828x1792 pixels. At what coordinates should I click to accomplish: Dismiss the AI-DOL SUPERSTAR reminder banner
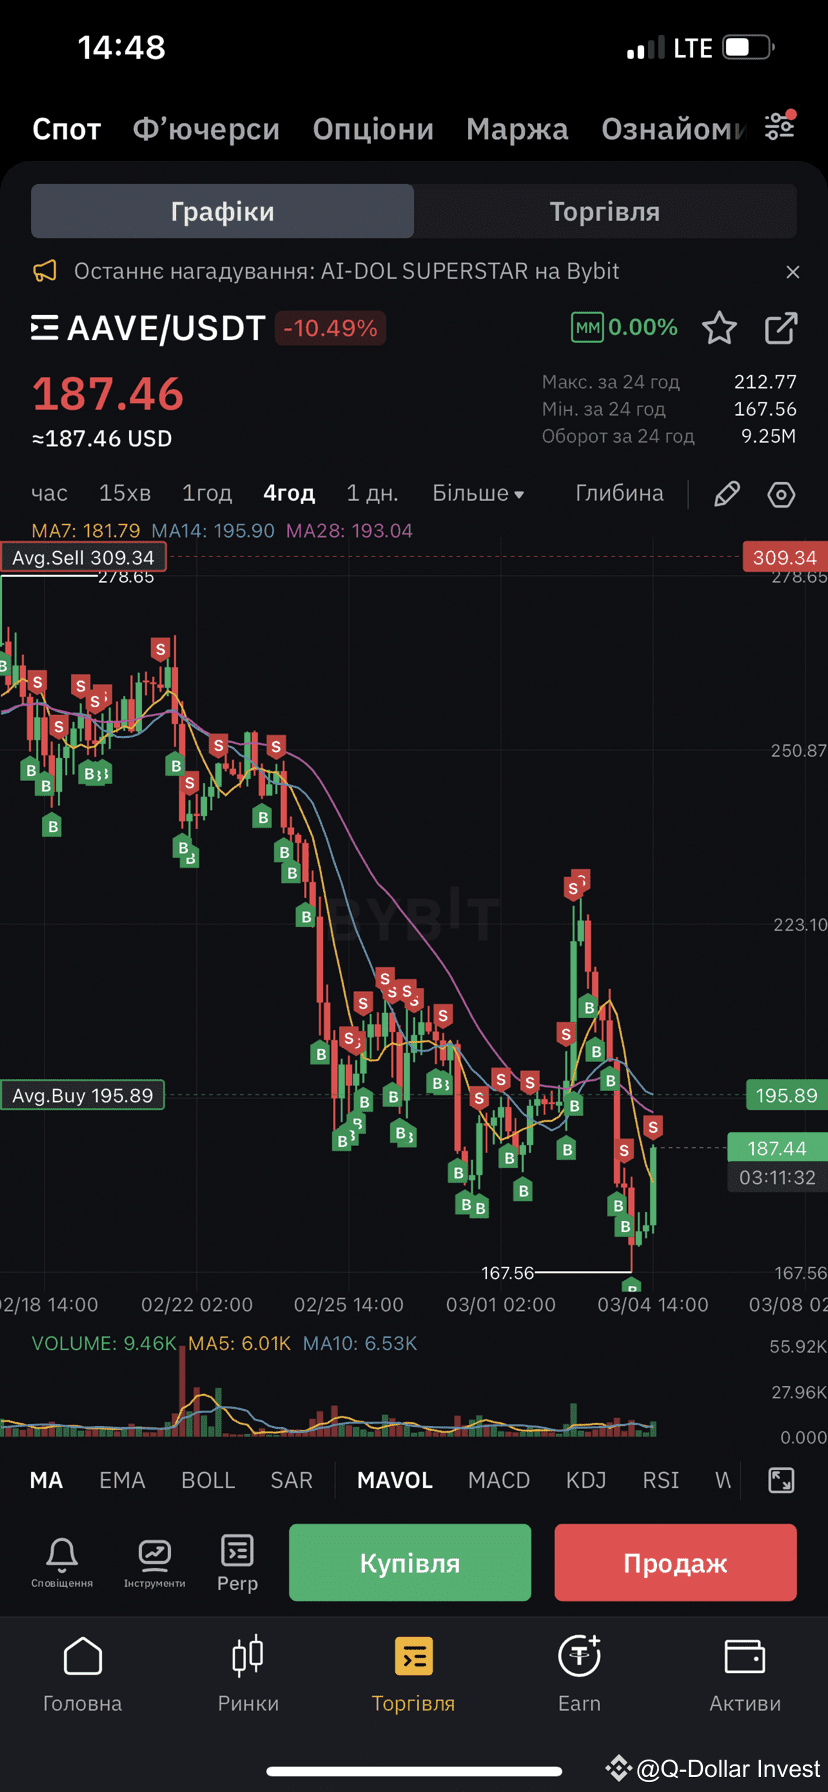[793, 272]
